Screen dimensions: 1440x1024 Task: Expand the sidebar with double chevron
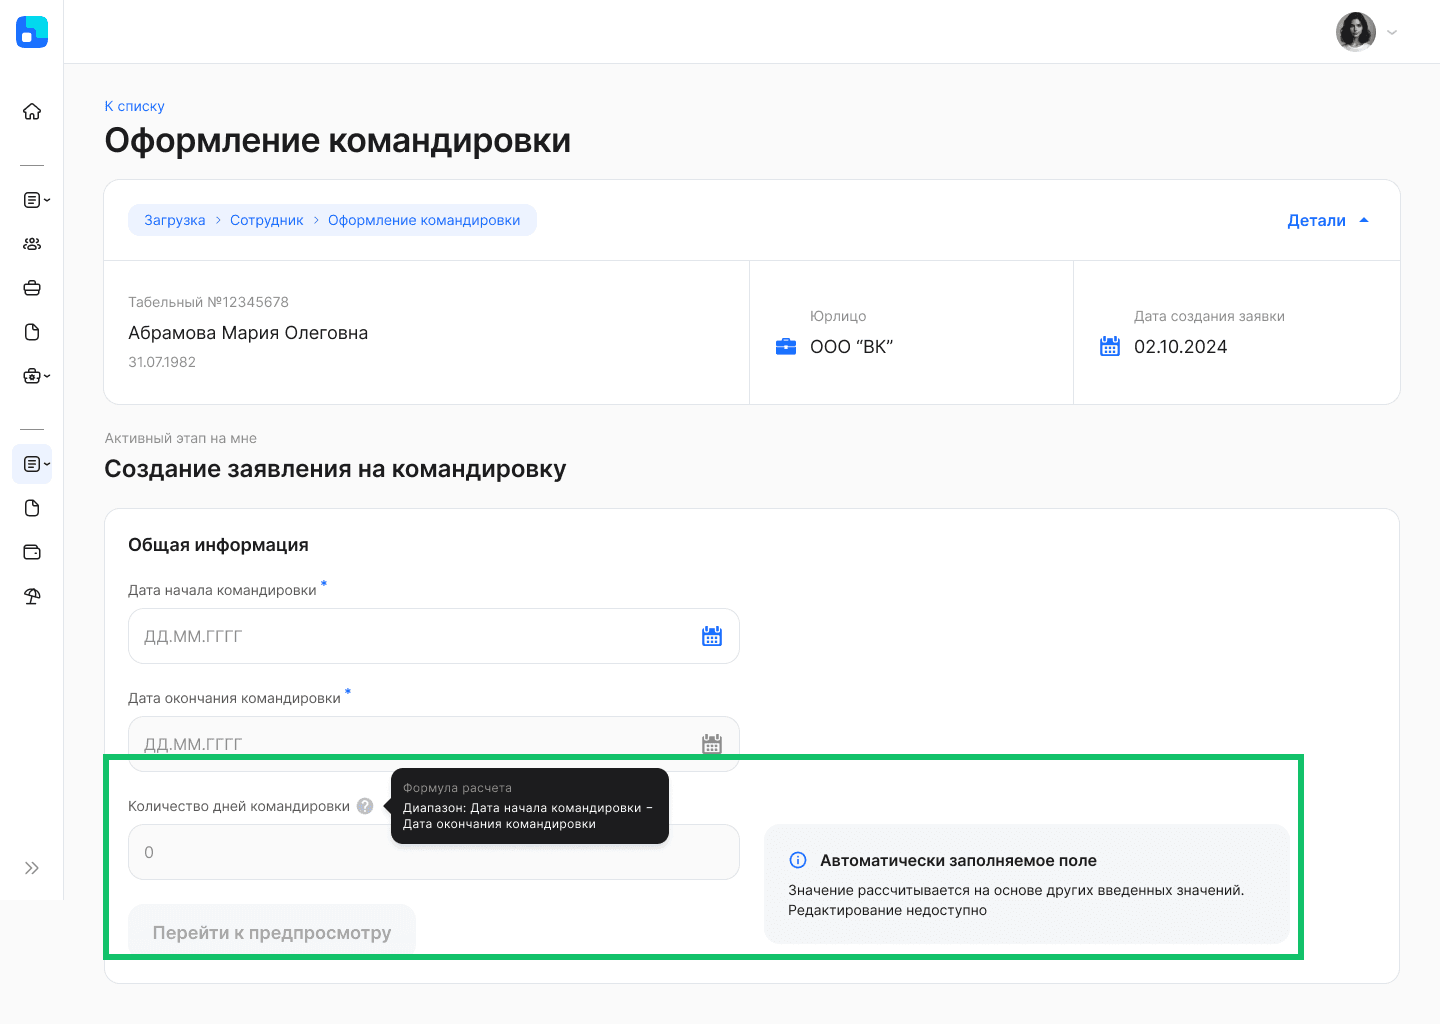pos(32,868)
